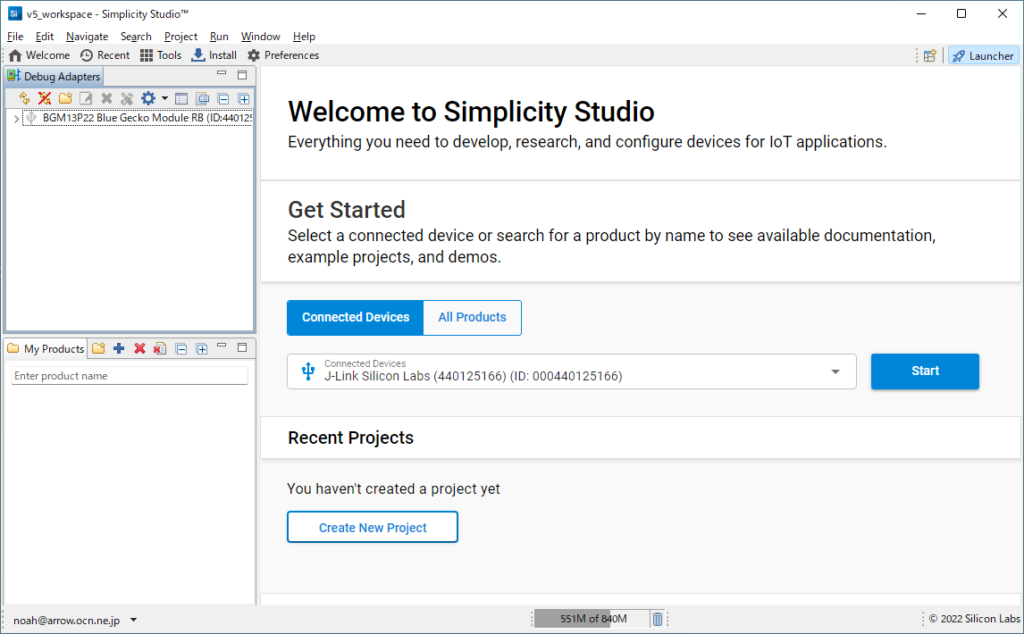Click the Create New Project button
The image size is (1024, 634).
pos(372,527)
